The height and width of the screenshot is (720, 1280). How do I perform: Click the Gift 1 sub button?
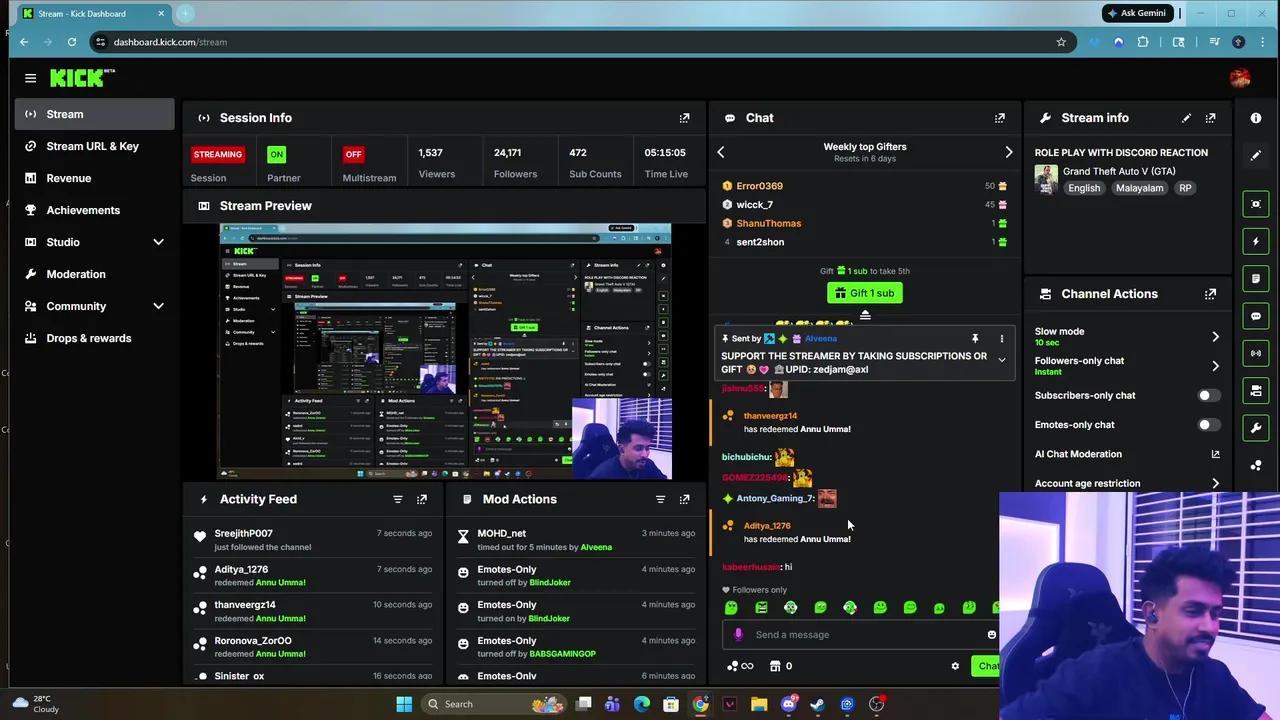coord(864,293)
